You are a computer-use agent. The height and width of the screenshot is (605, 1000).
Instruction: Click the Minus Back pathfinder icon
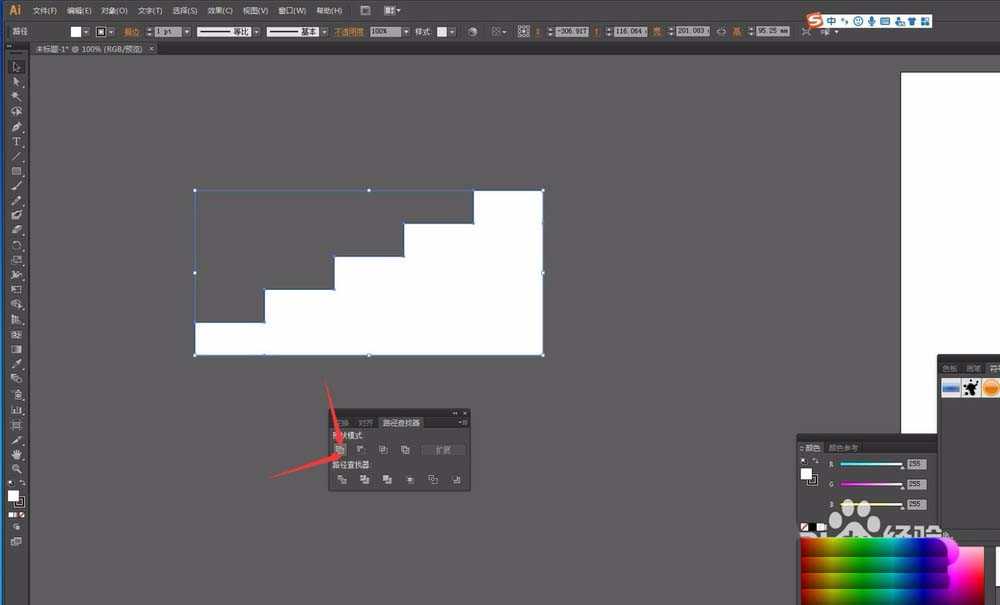click(457, 480)
